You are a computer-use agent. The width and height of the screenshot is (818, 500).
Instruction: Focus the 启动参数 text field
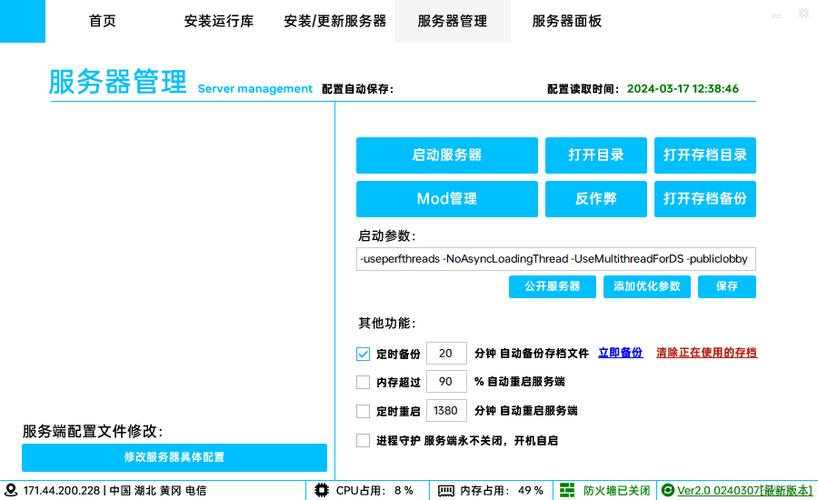[556, 259]
